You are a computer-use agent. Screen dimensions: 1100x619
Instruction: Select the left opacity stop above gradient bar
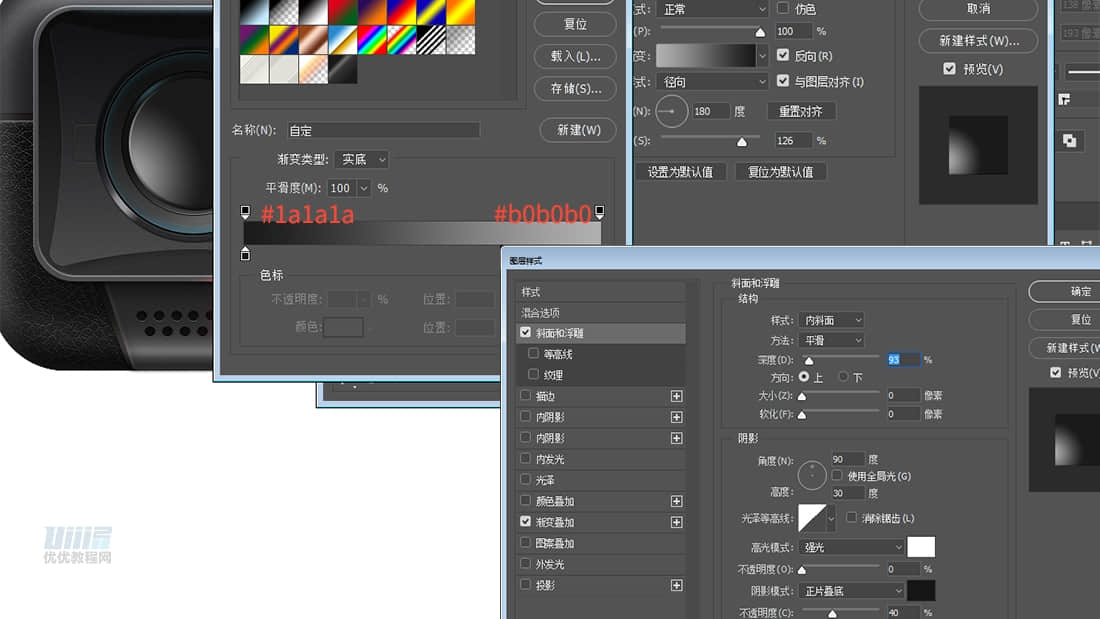click(x=245, y=211)
